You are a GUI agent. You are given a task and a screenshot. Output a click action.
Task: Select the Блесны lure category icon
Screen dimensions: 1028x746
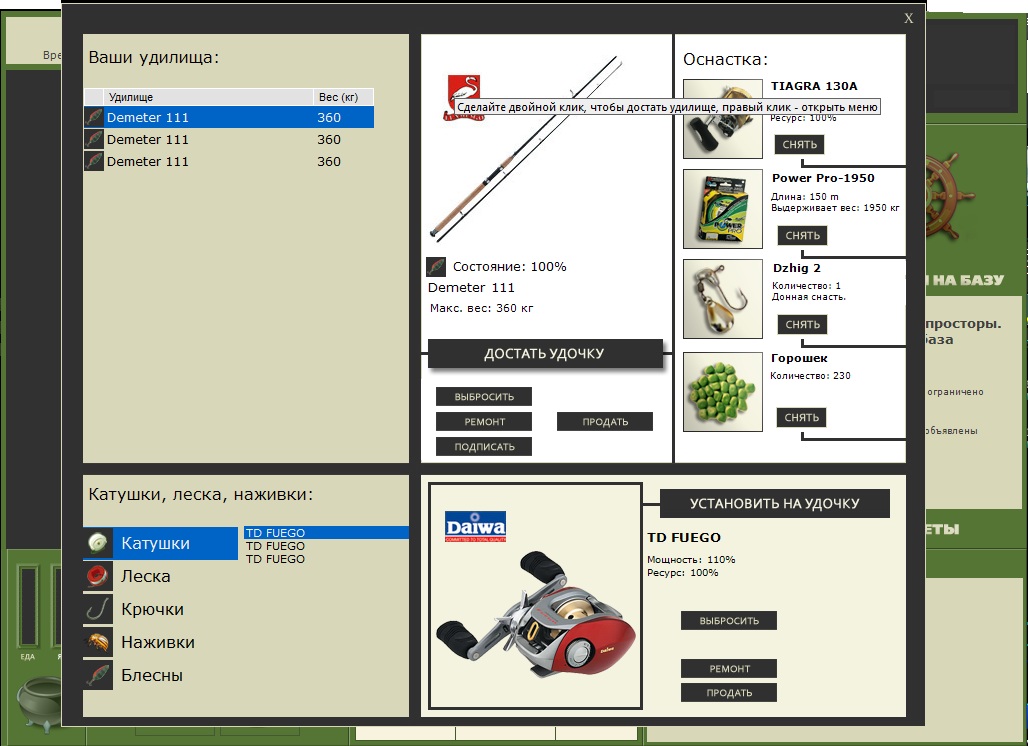98,675
